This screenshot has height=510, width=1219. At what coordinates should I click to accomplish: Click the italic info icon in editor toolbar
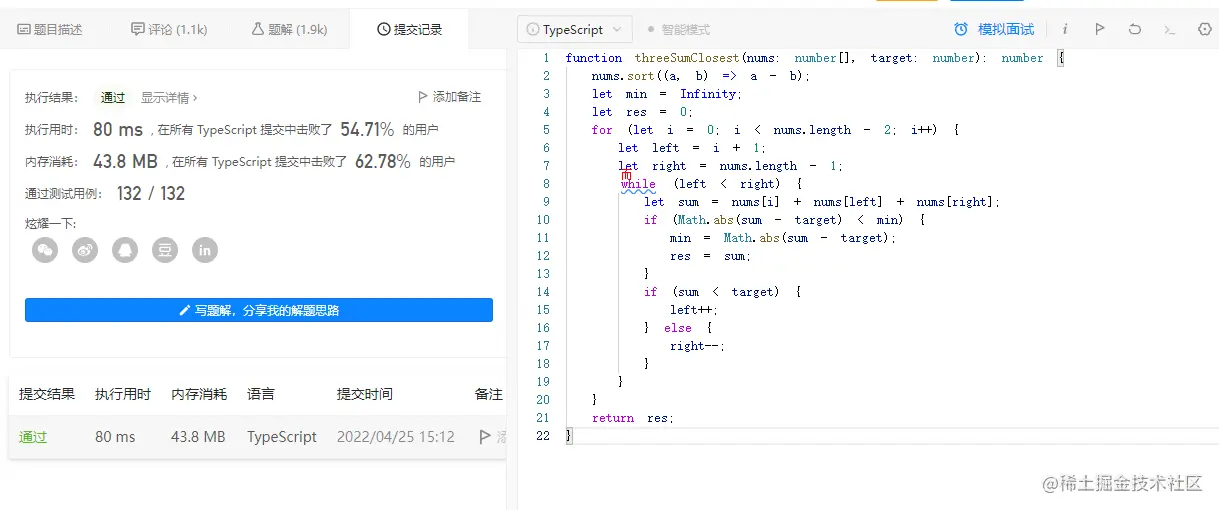click(1064, 30)
